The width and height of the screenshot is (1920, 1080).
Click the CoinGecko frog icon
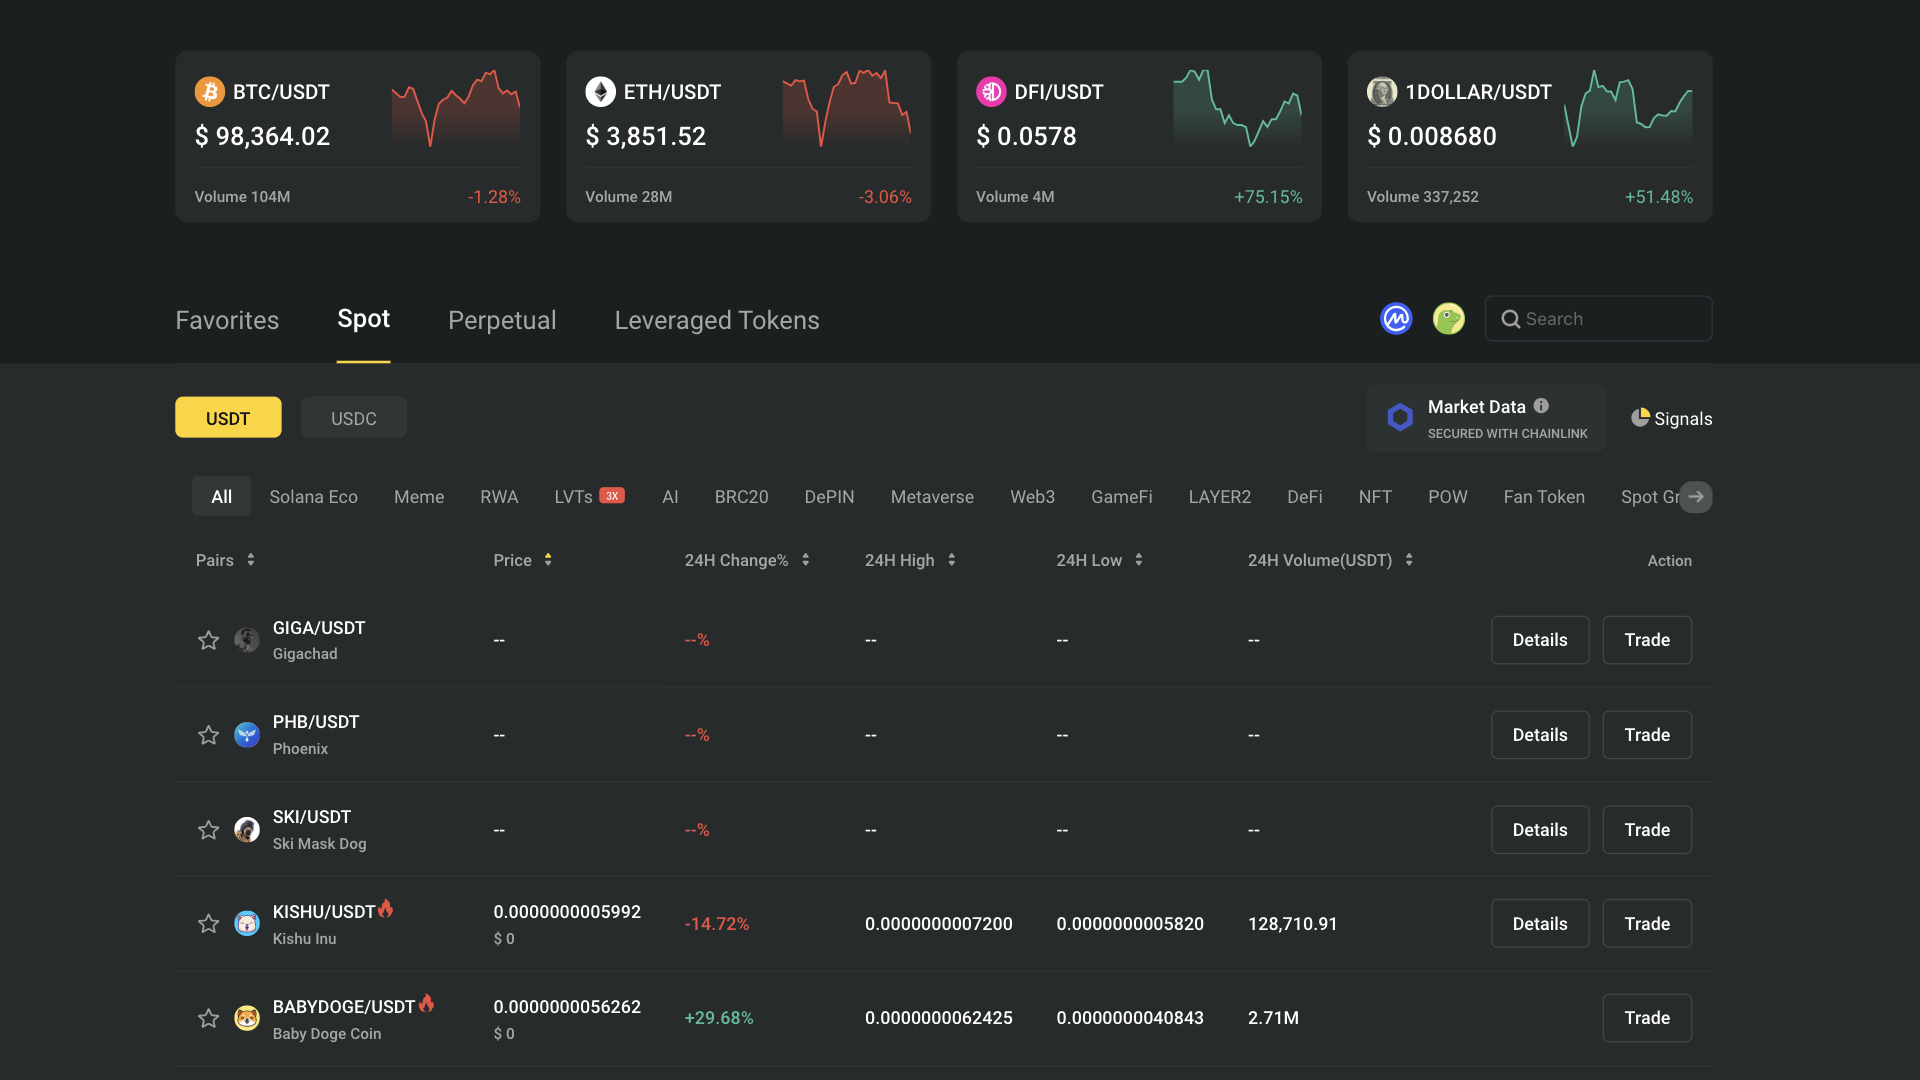1448,318
